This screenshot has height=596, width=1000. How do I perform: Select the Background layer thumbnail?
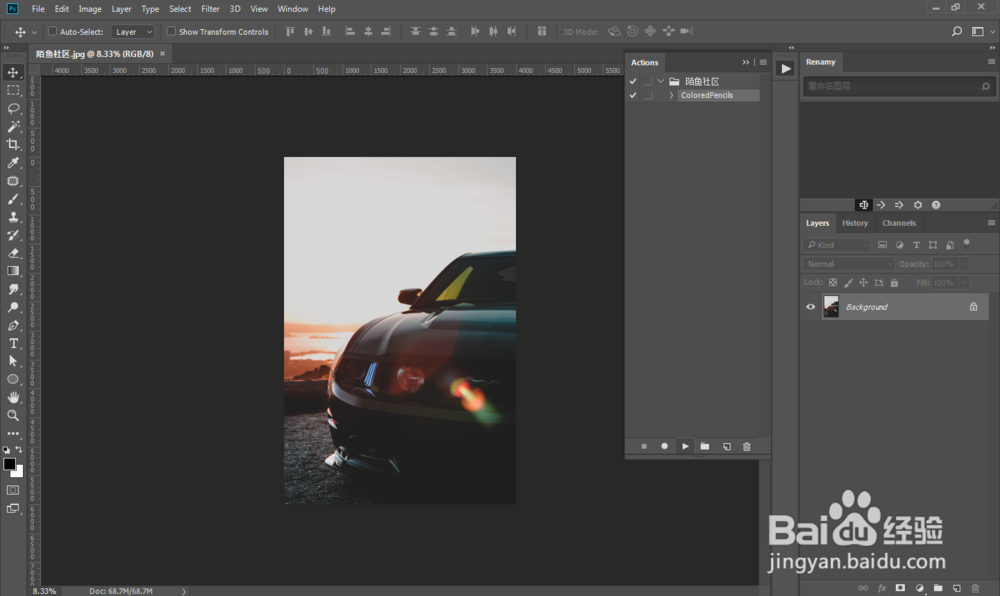(x=831, y=307)
